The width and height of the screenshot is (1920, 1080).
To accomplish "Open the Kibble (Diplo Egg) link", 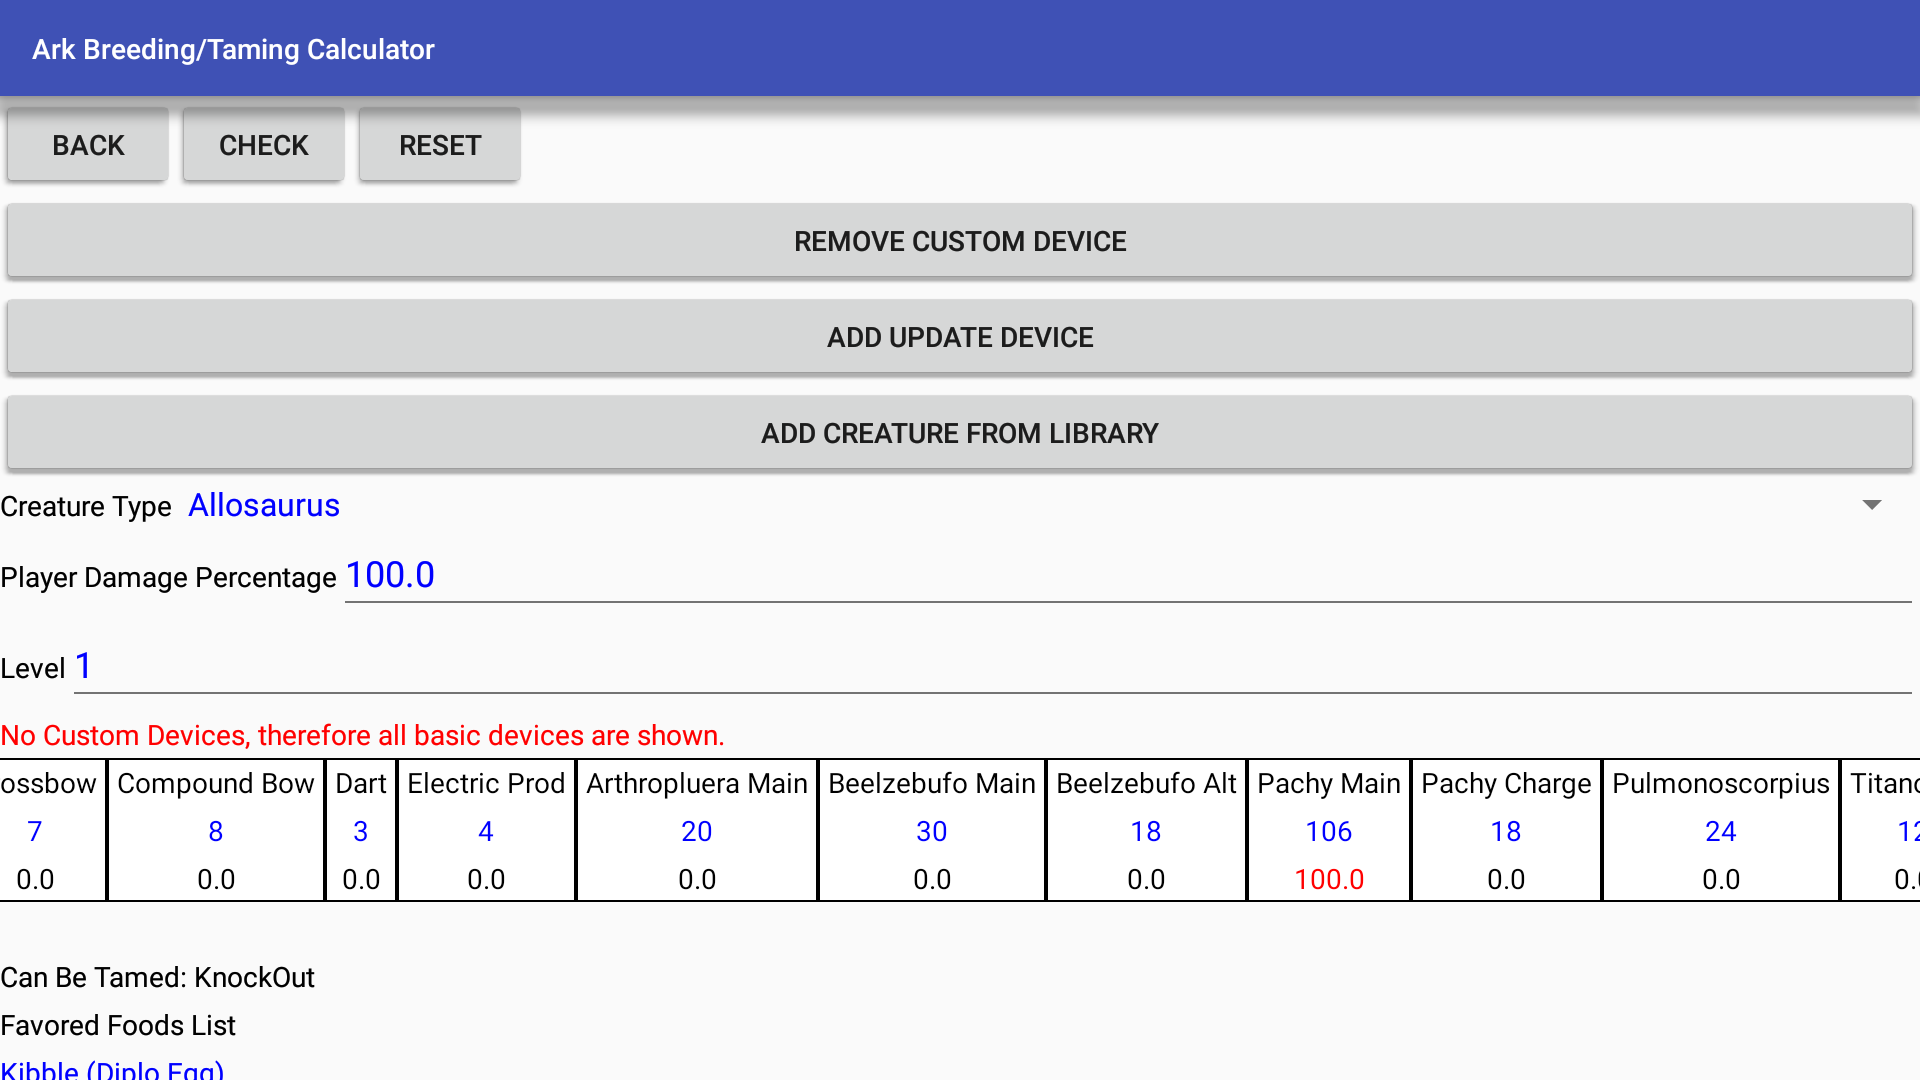I will [x=112, y=1069].
